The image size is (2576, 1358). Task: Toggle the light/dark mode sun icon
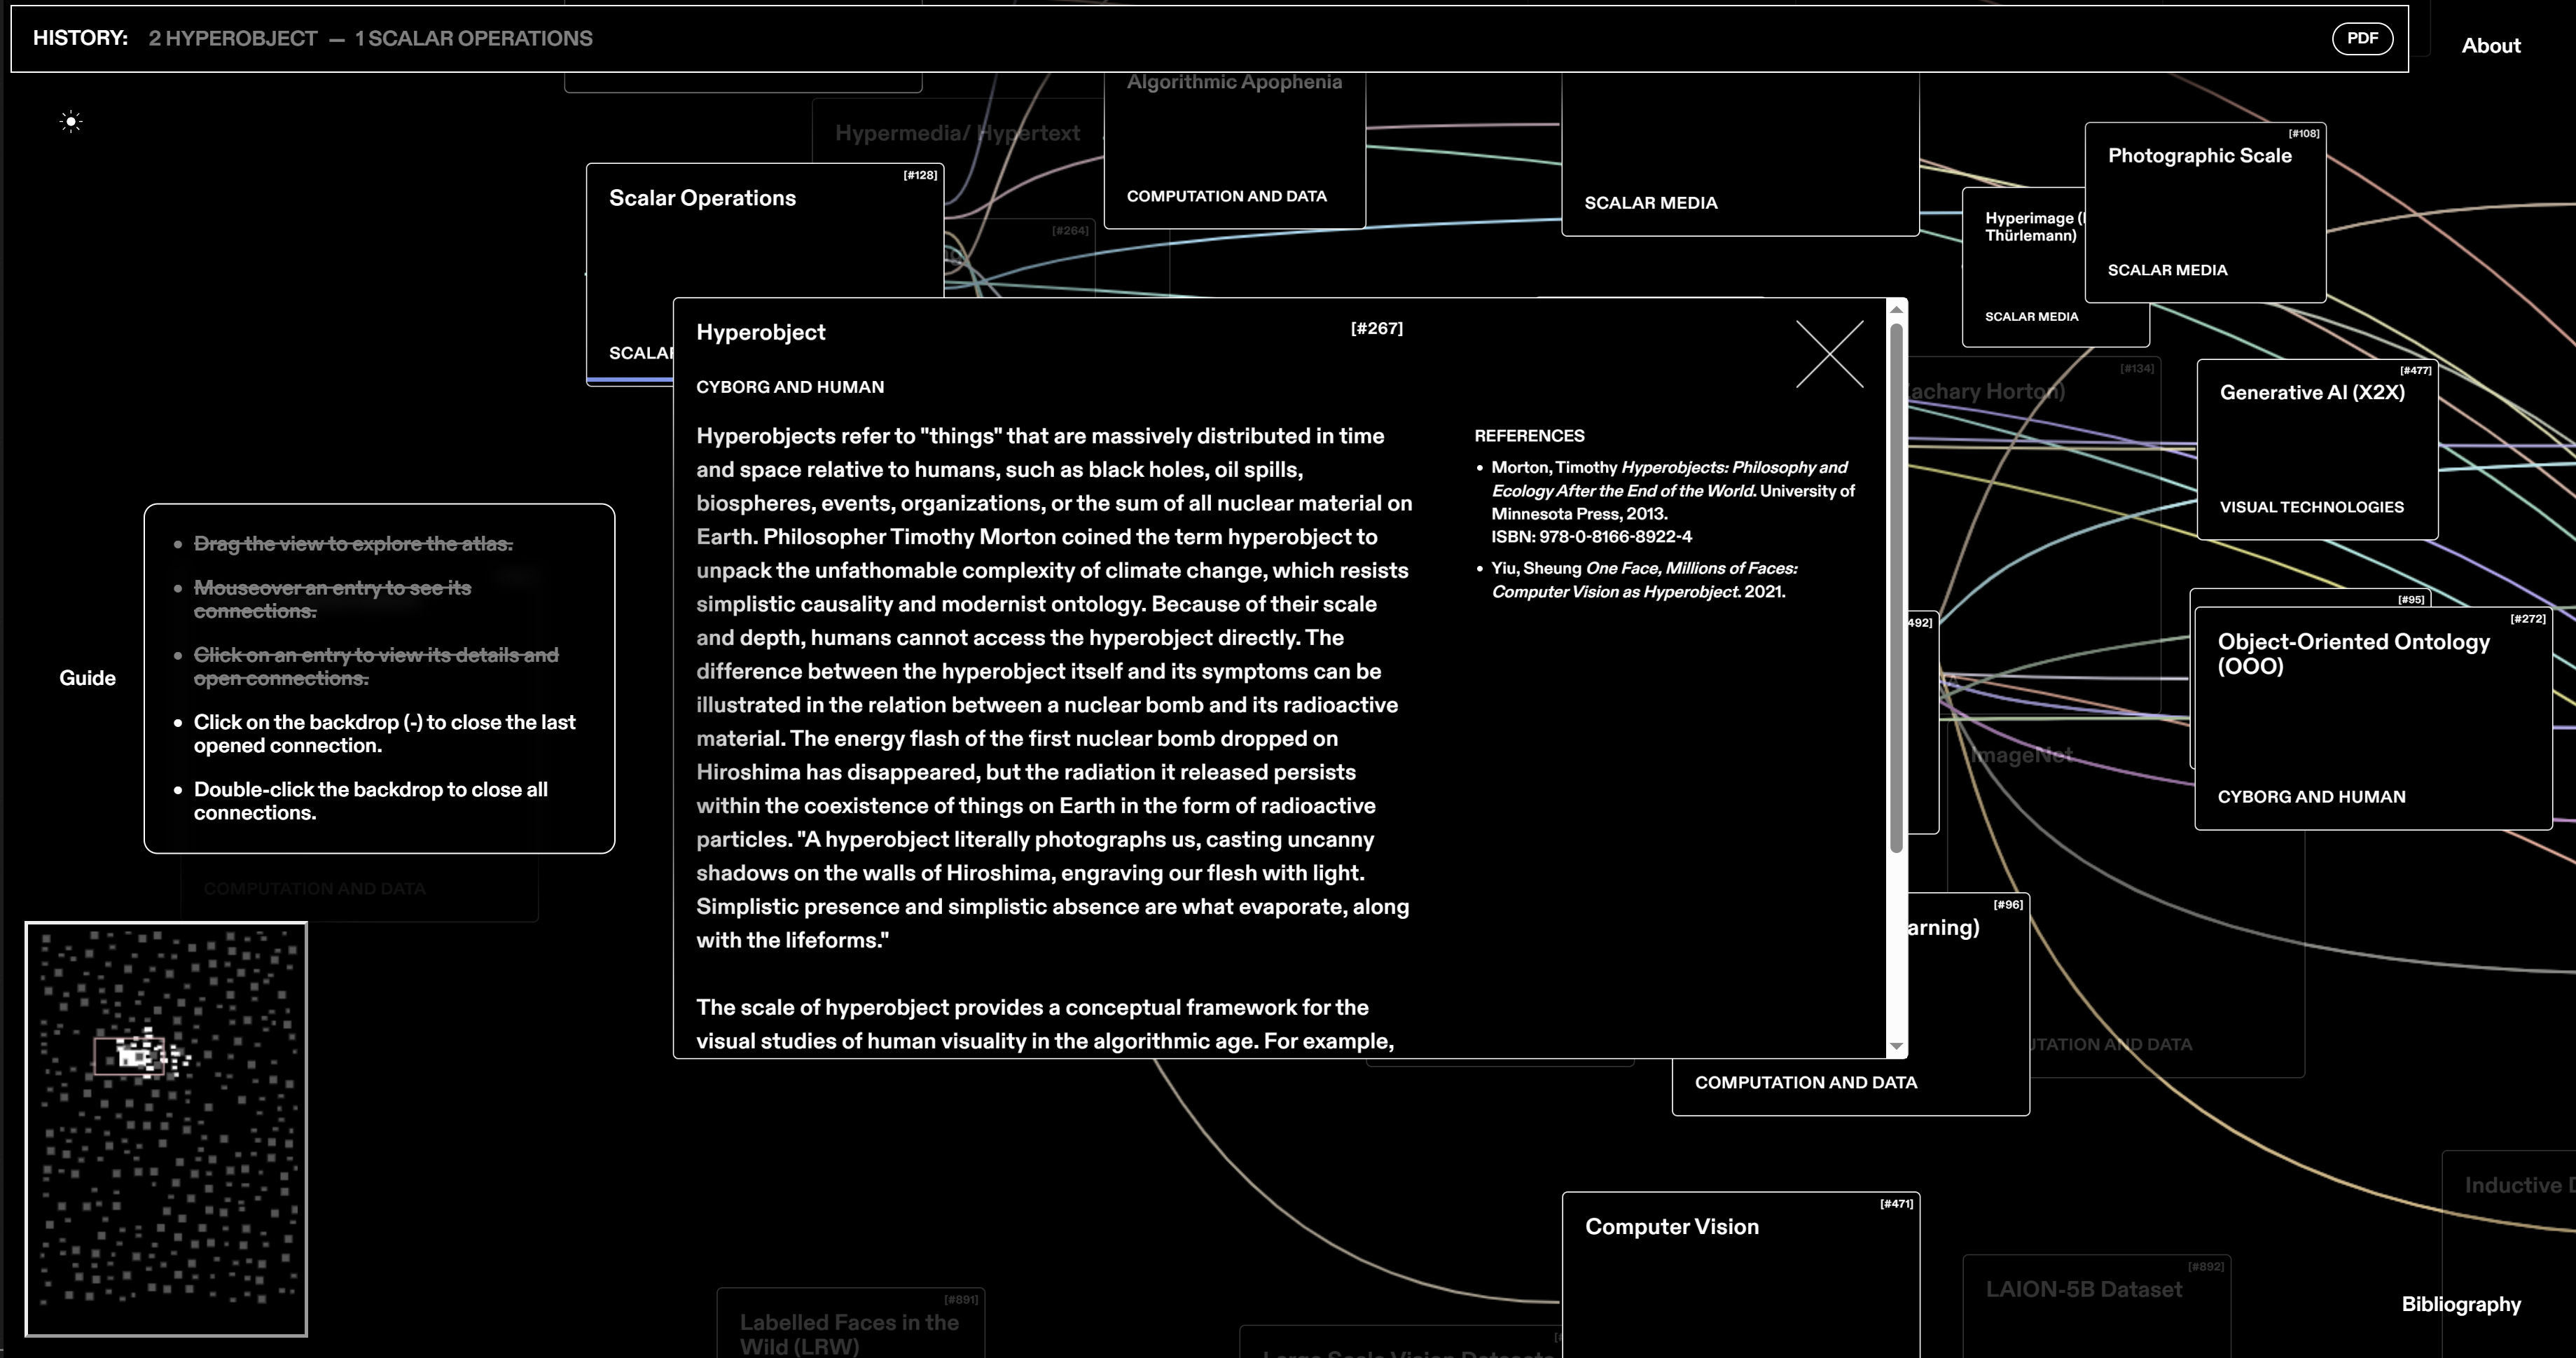[70, 122]
